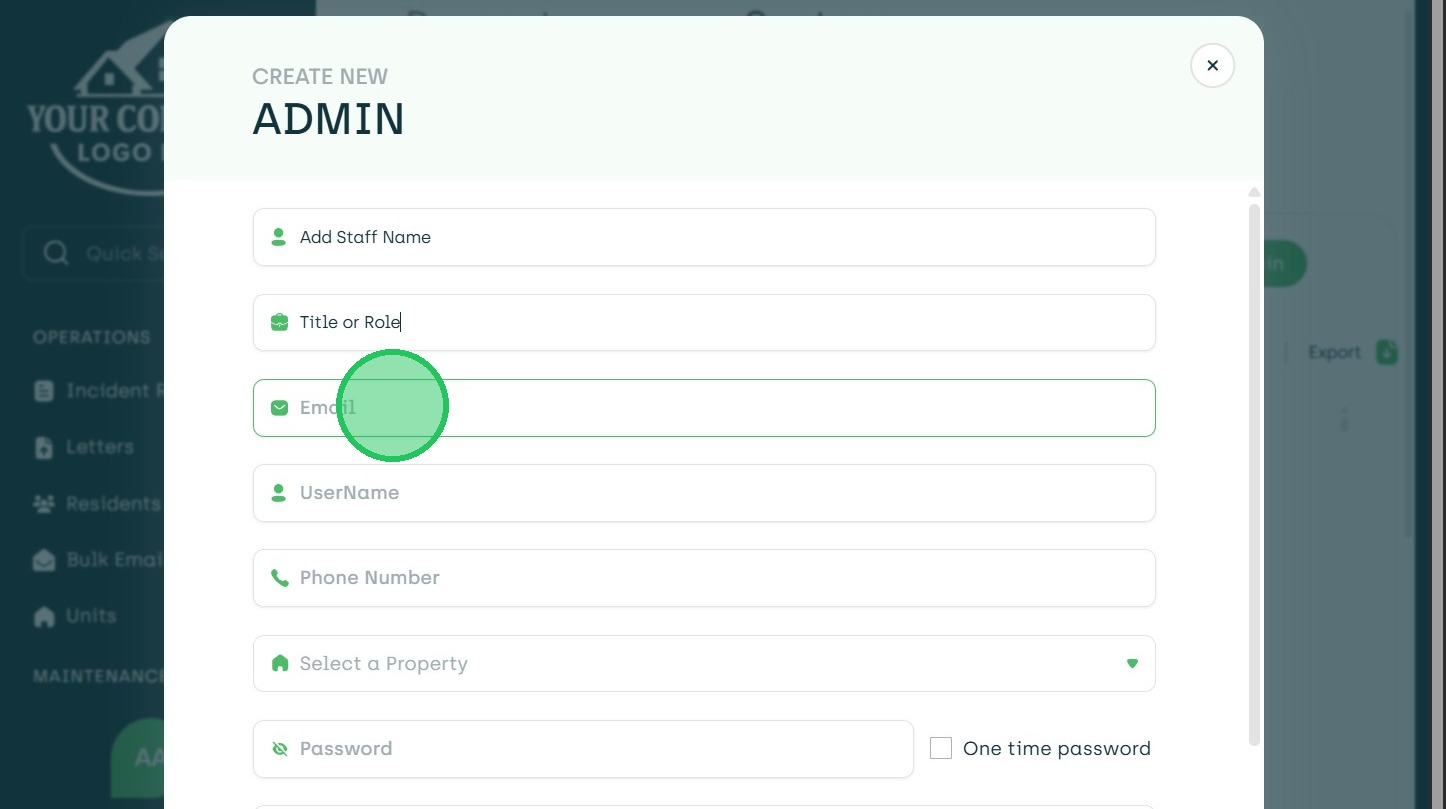Toggle password visibility eye icon

[x=279, y=749]
